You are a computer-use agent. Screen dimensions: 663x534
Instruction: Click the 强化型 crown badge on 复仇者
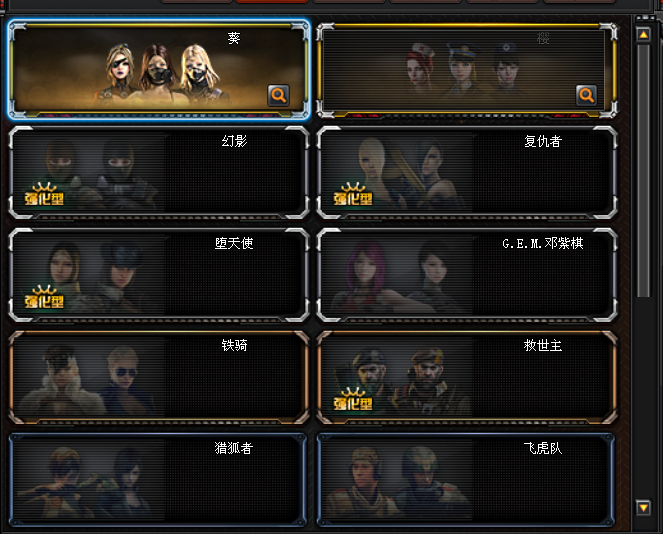pyautogui.click(x=353, y=194)
